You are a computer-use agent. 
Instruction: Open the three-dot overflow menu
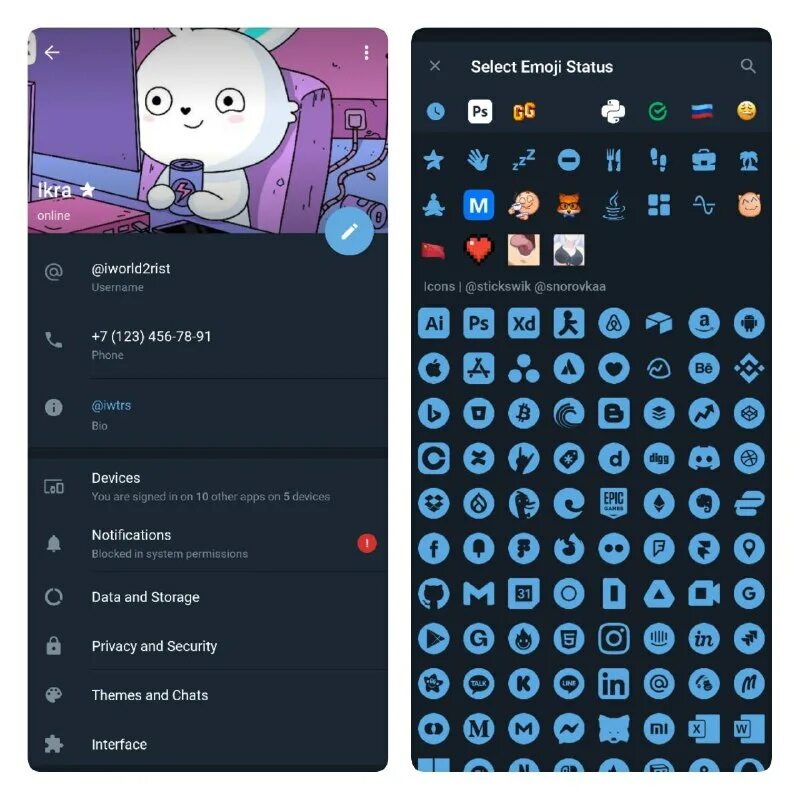click(366, 53)
